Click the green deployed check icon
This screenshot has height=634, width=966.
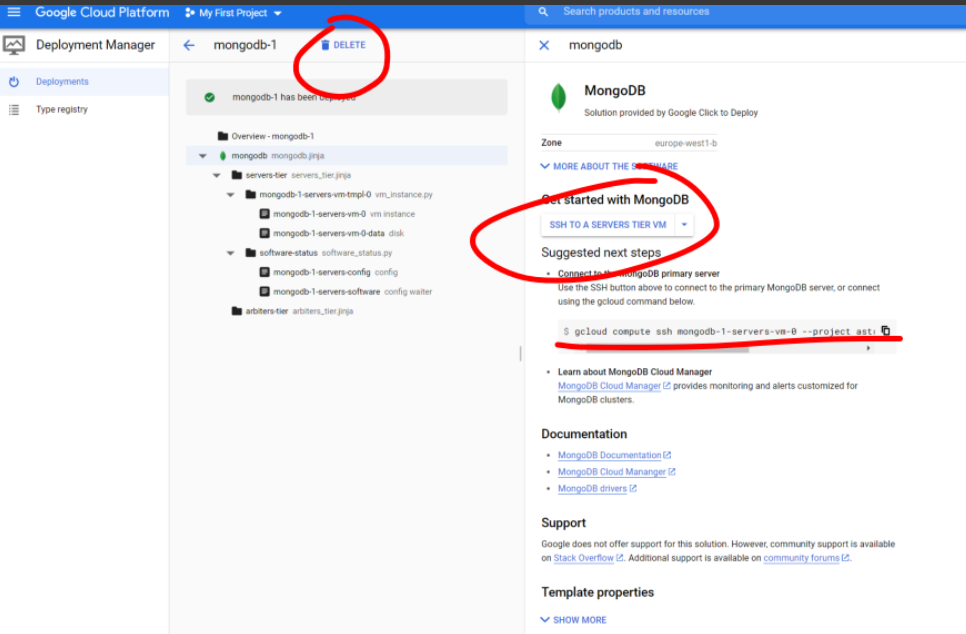tap(209, 97)
